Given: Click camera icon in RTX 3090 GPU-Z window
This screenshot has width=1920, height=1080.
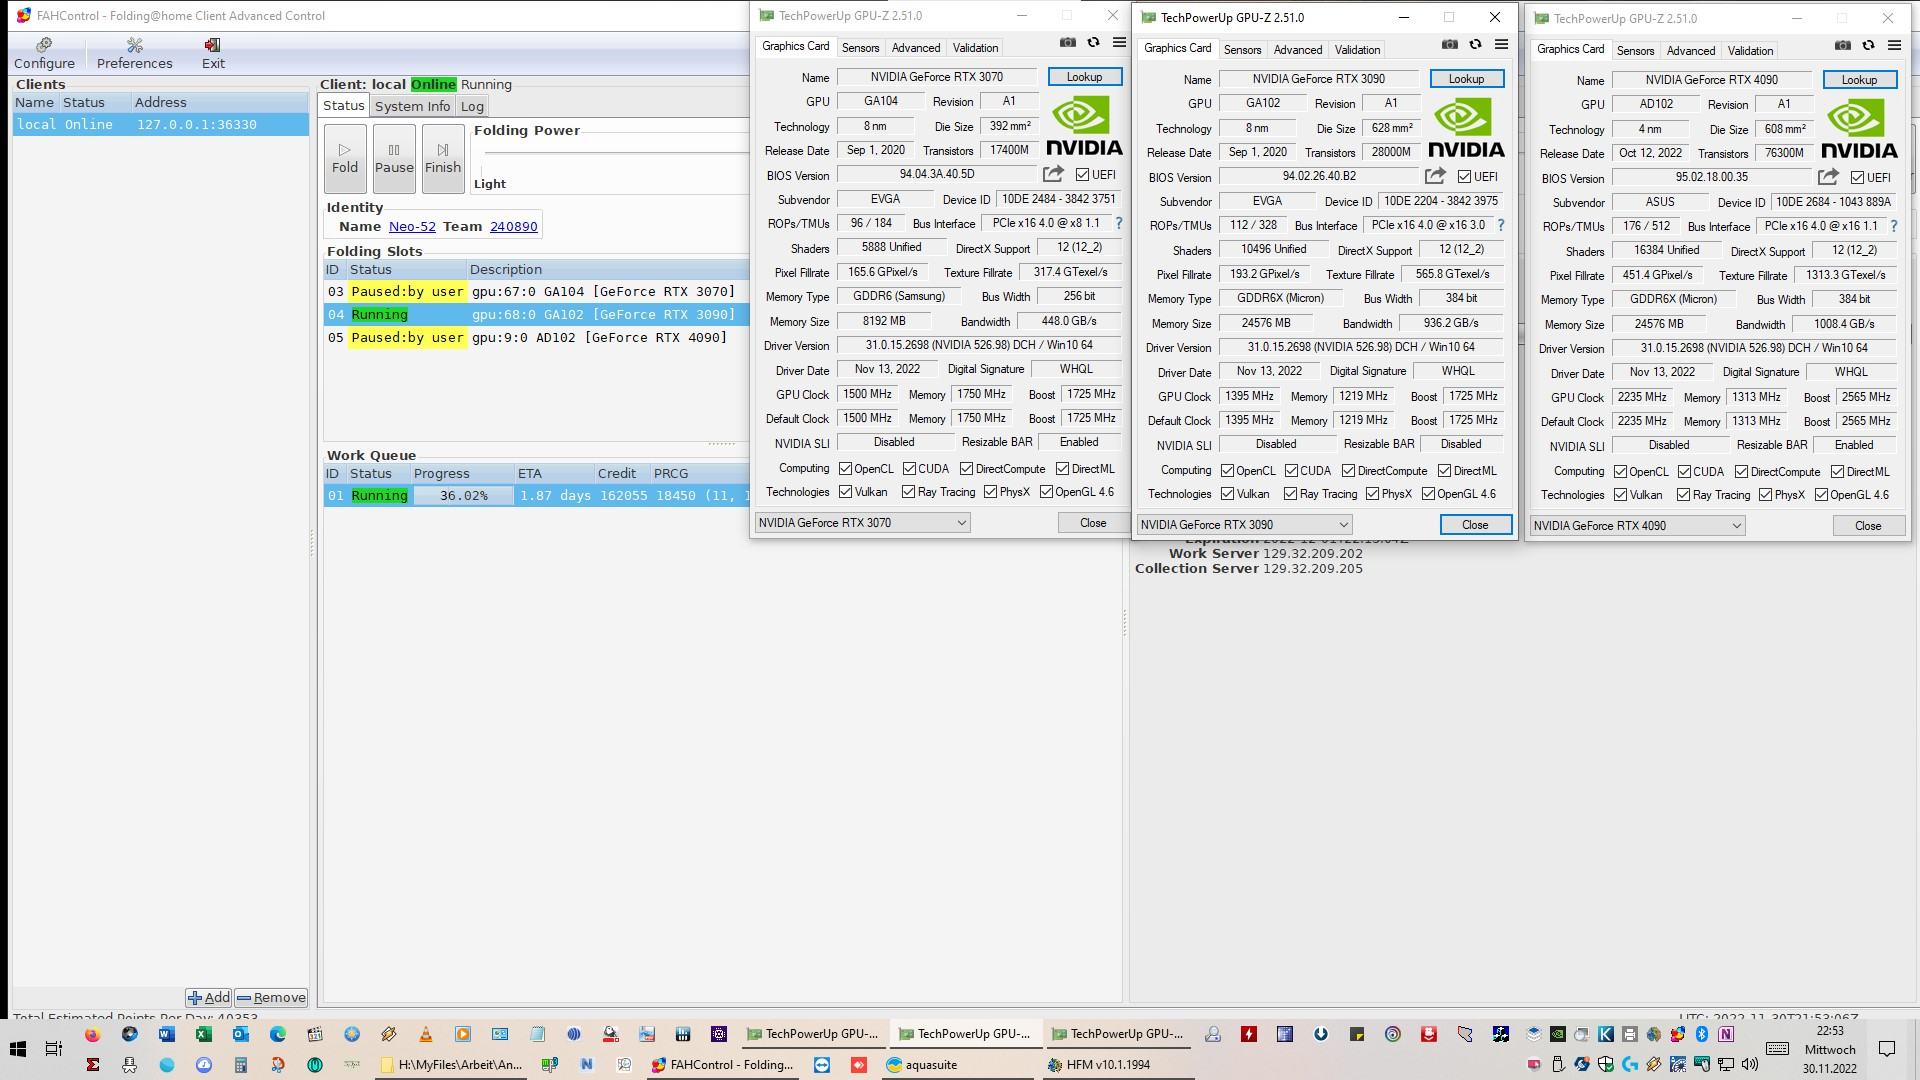Looking at the screenshot, I should pos(1450,45).
